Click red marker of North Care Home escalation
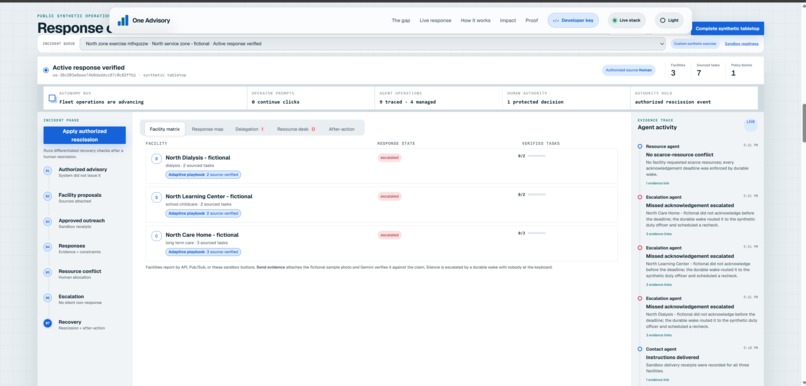Image resolution: width=806 pixels, height=386 pixels. tap(640, 197)
